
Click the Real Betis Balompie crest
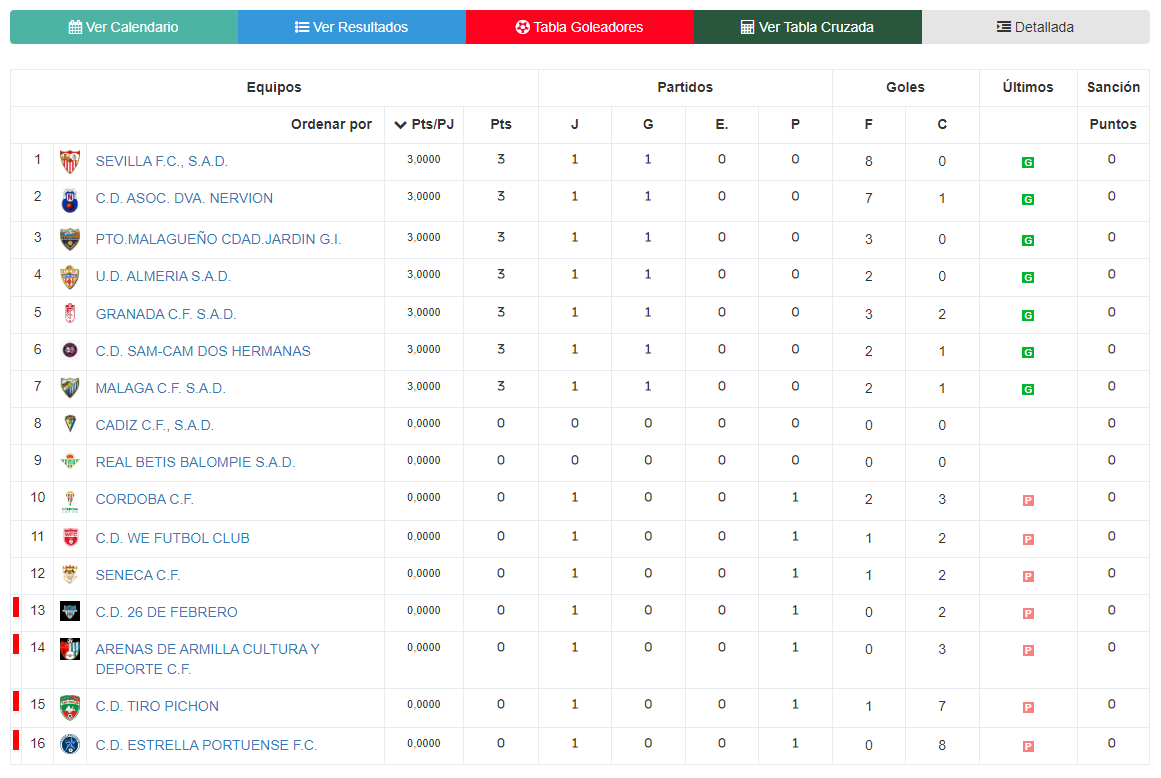[x=70, y=461]
